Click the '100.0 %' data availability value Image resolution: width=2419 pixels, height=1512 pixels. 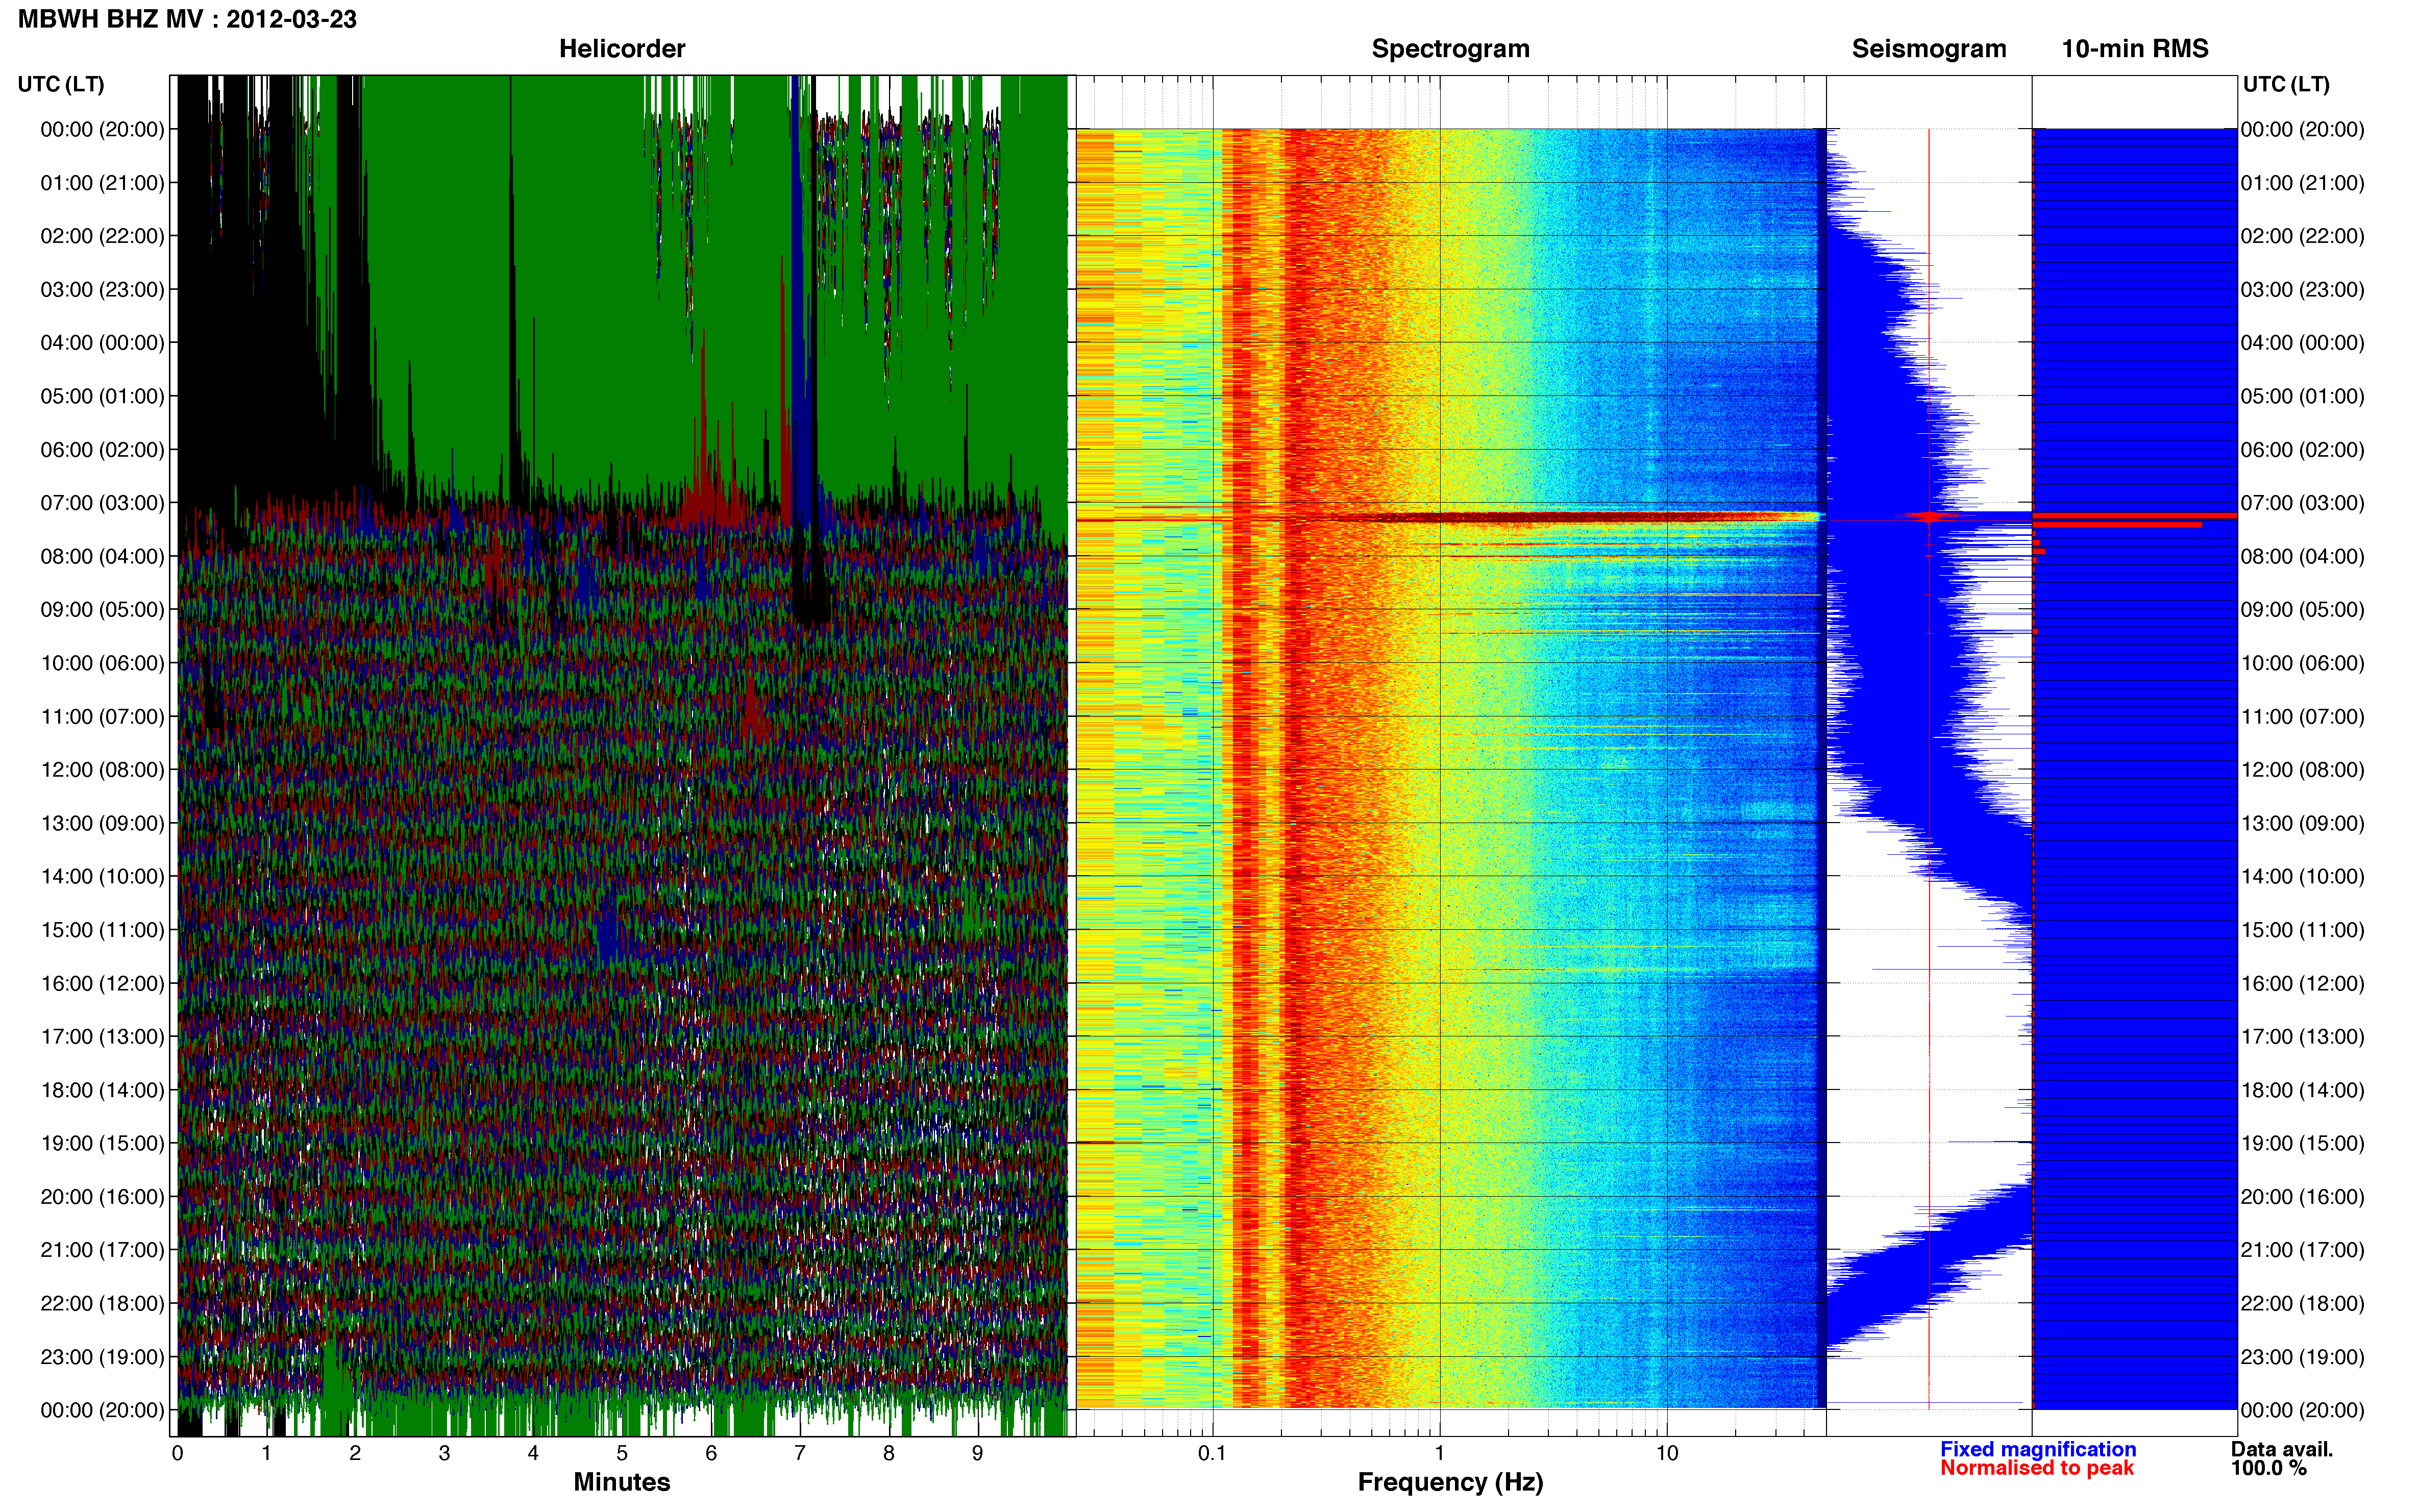point(2269,1468)
